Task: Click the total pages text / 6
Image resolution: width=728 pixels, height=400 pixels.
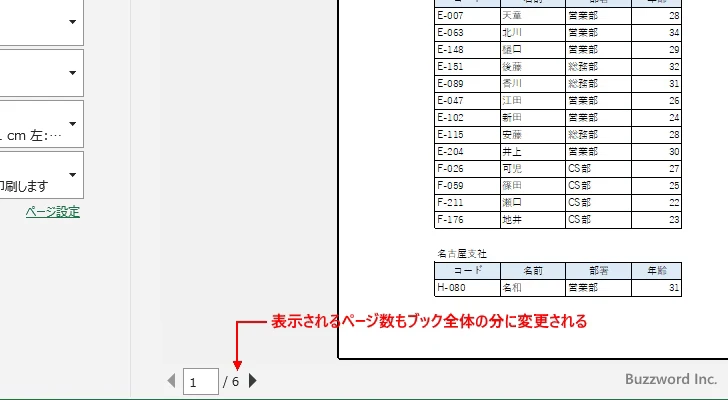Action: pos(231,382)
